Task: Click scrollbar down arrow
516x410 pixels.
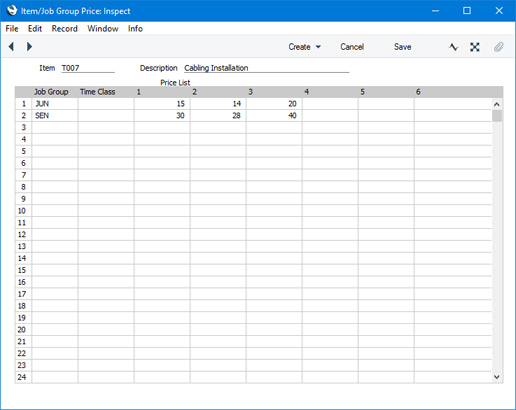Action: (x=497, y=377)
